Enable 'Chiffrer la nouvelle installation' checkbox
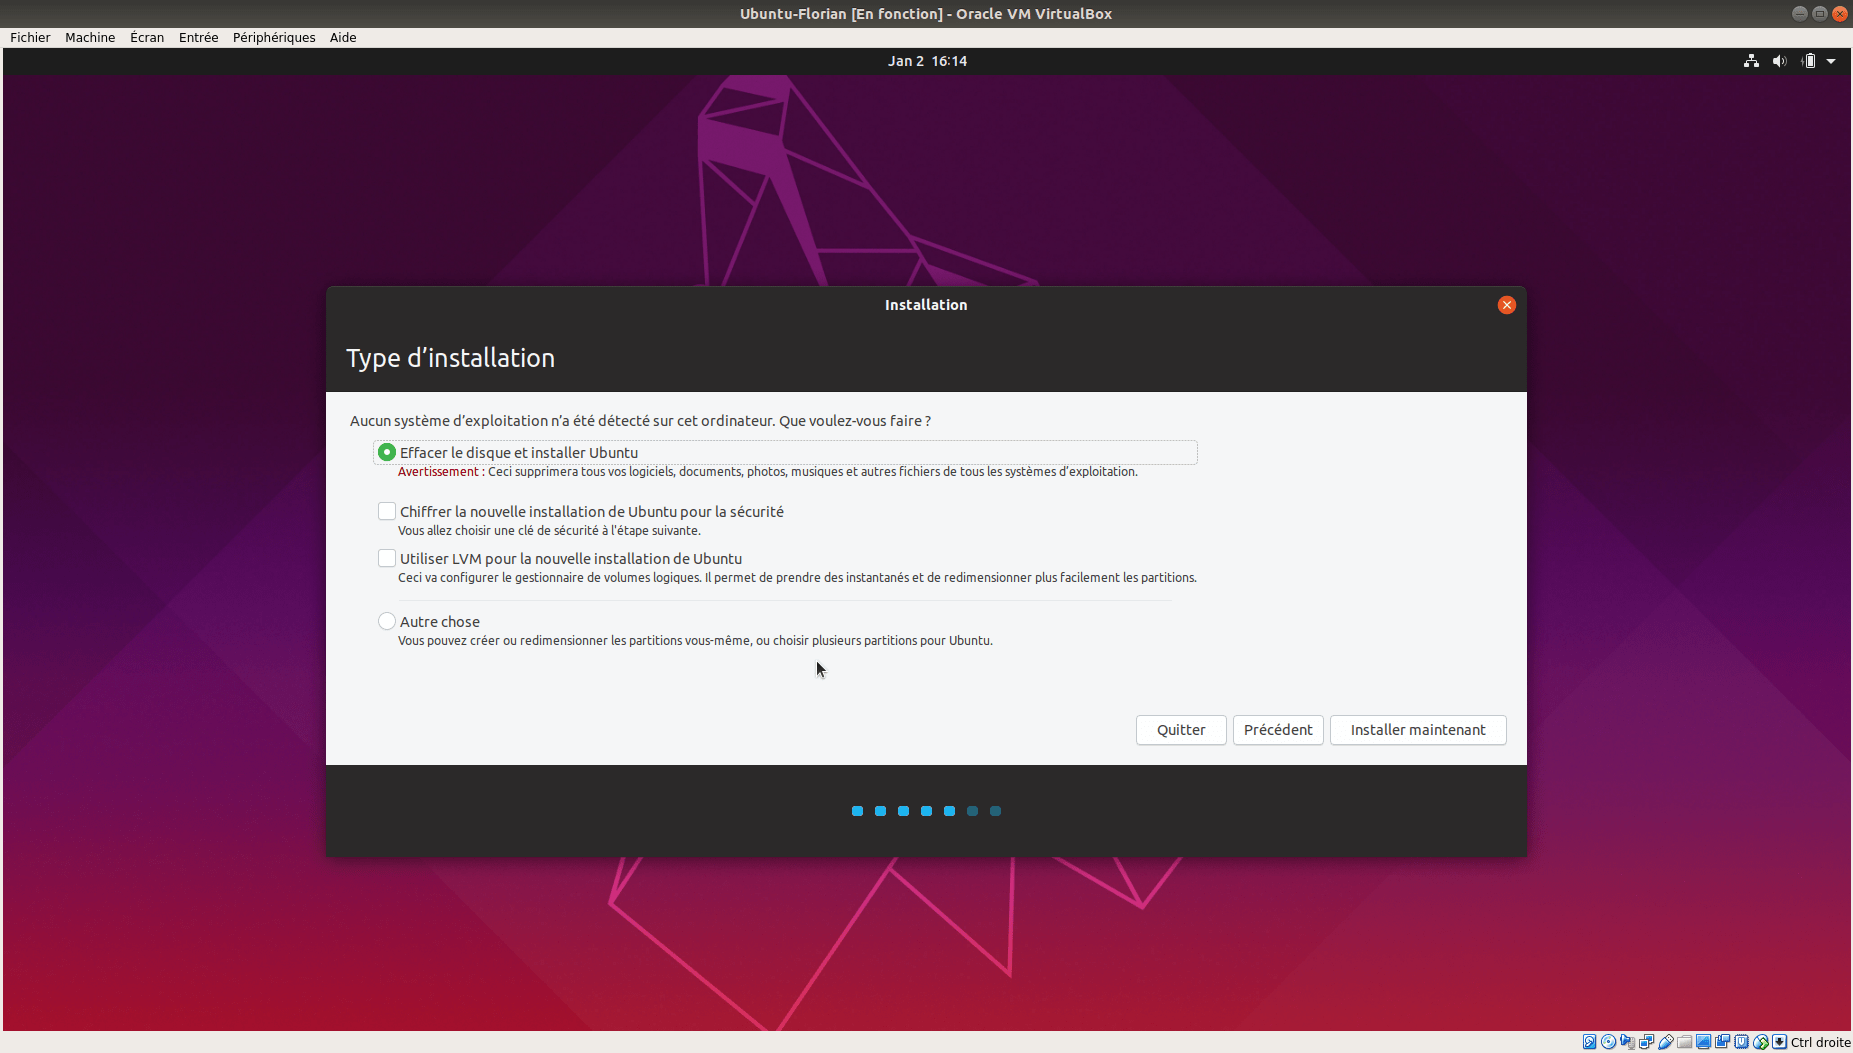1853x1053 pixels. (387, 512)
